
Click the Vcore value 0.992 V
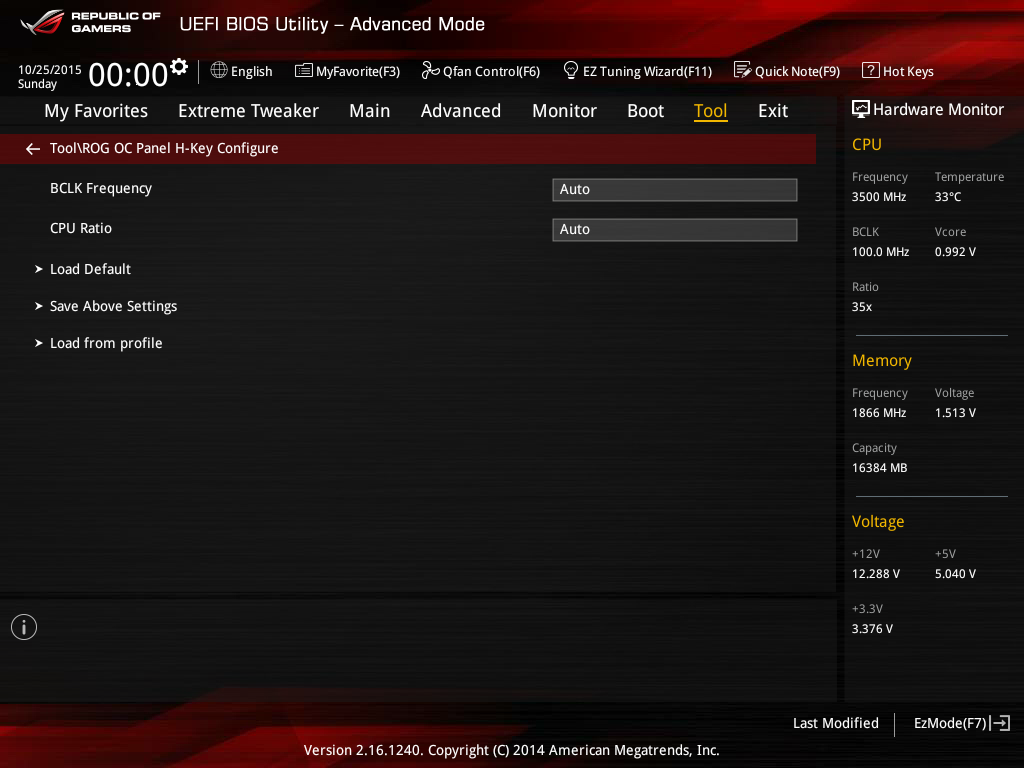click(x=955, y=251)
